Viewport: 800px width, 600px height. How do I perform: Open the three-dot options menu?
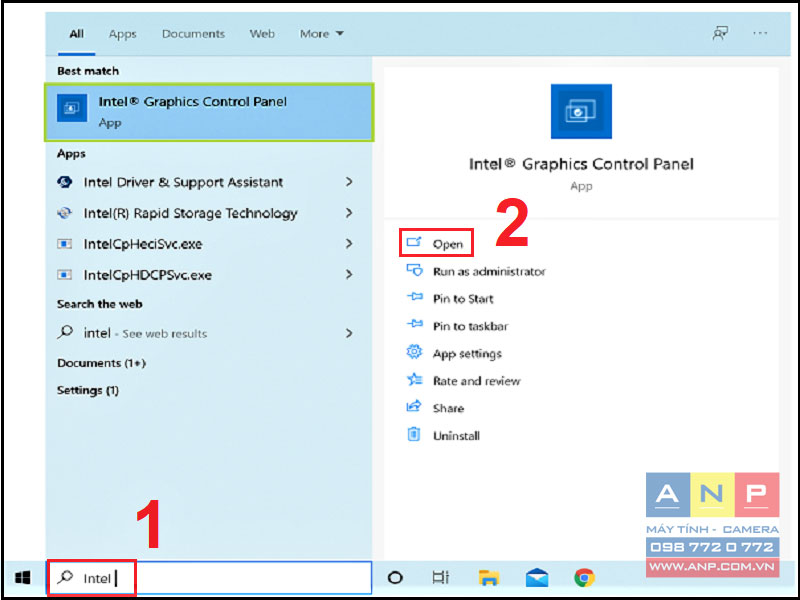coord(760,34)
